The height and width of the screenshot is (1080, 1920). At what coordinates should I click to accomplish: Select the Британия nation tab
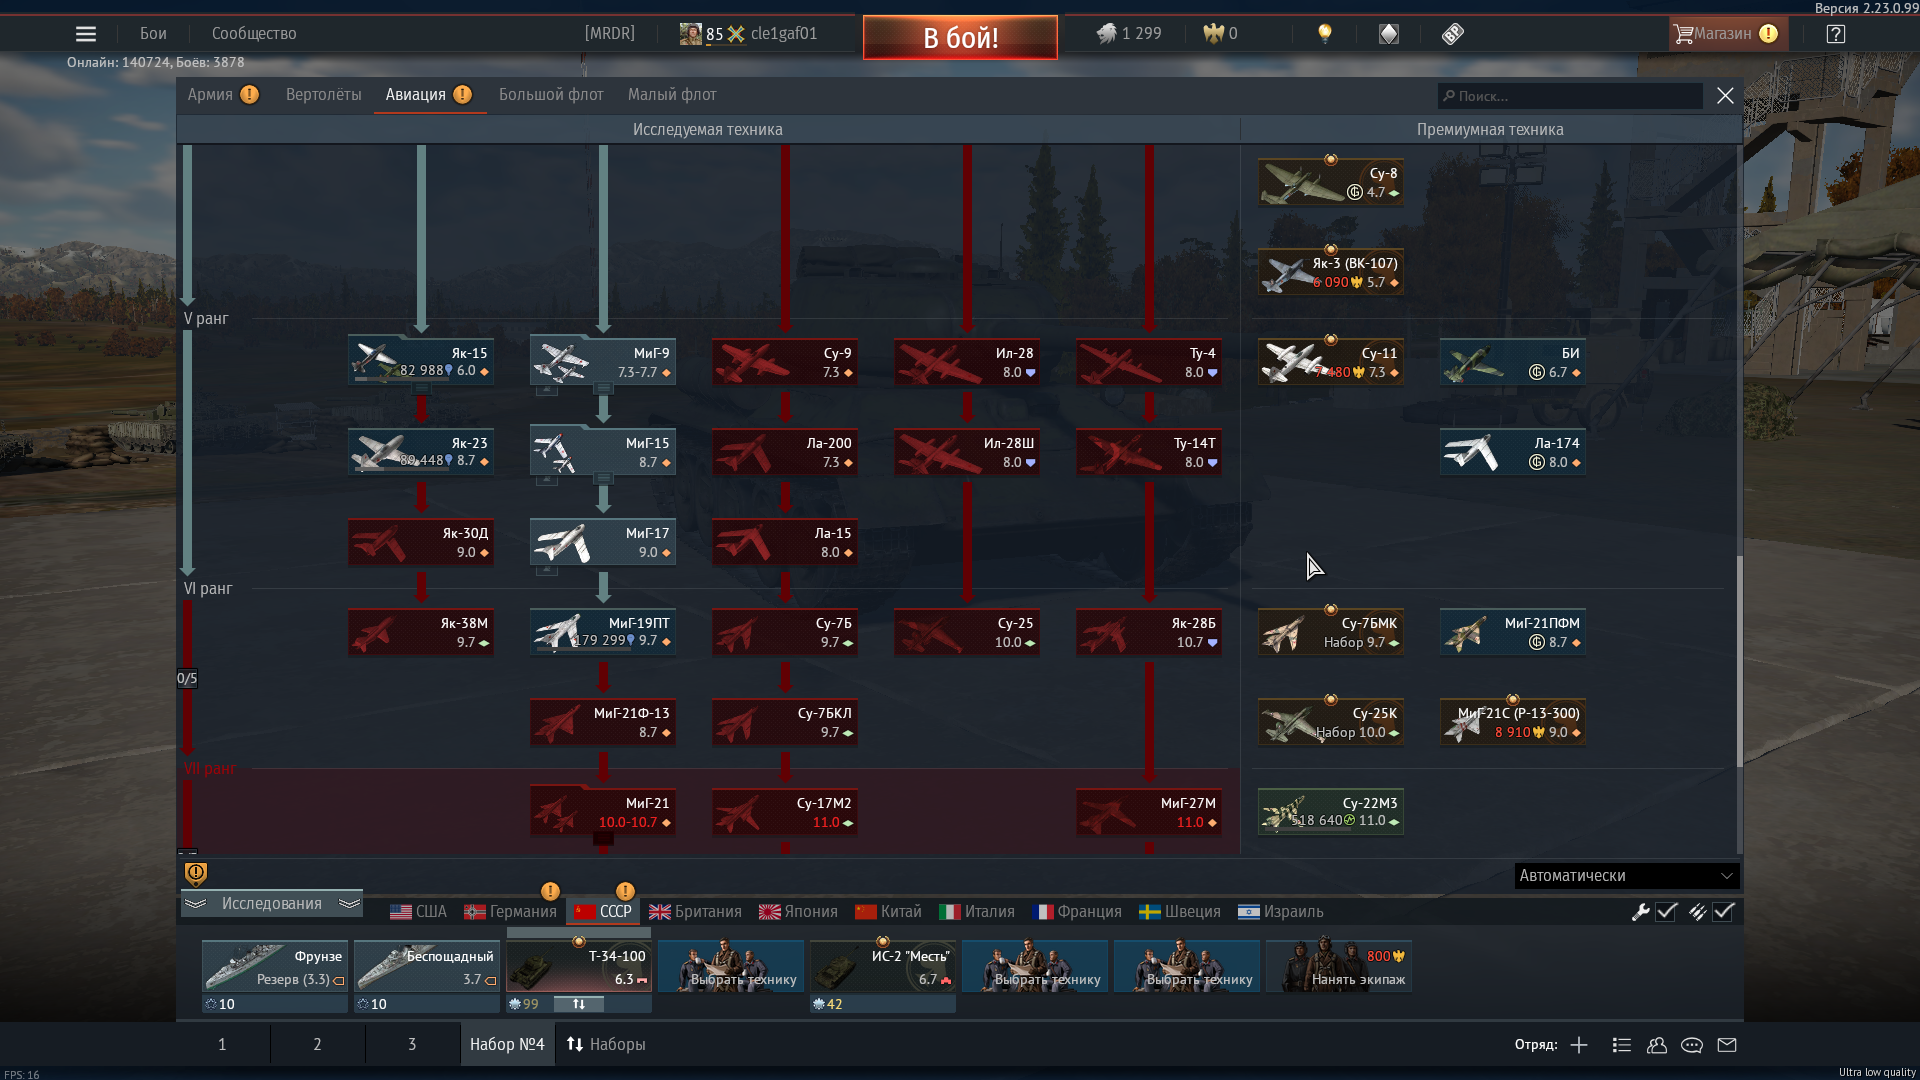point(695,912)
